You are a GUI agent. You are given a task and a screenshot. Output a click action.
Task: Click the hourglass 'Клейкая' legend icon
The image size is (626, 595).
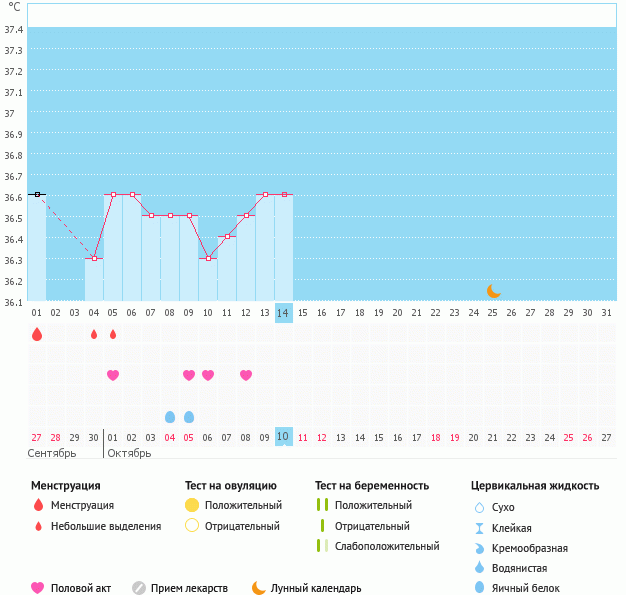pyautogui.click(x=480, y=528)
